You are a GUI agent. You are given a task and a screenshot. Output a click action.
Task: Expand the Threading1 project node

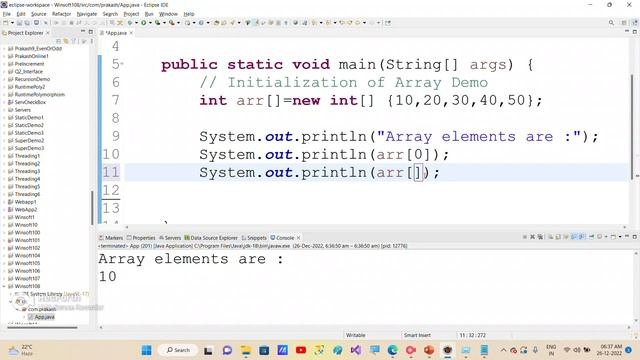point(4,156)
